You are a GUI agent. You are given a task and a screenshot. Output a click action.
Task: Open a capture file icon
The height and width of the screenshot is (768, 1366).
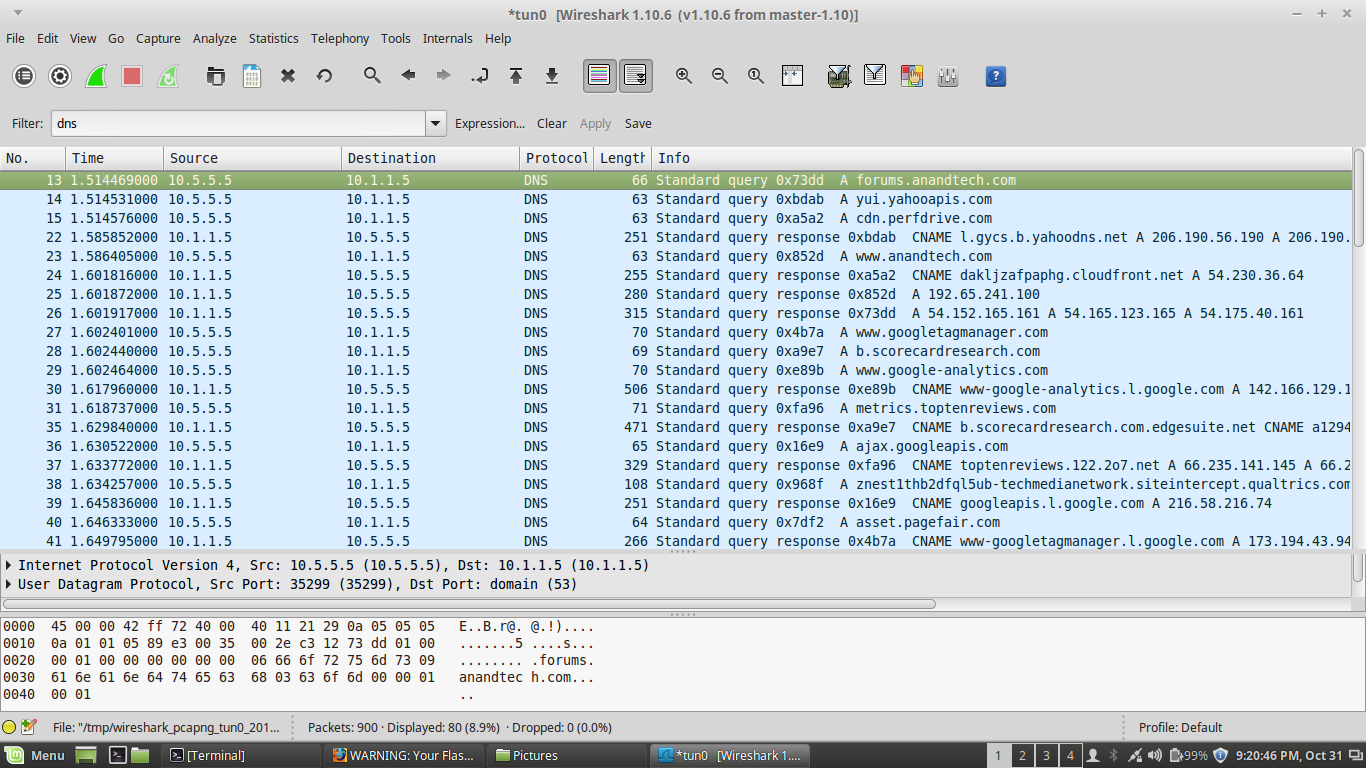point(216,76)
